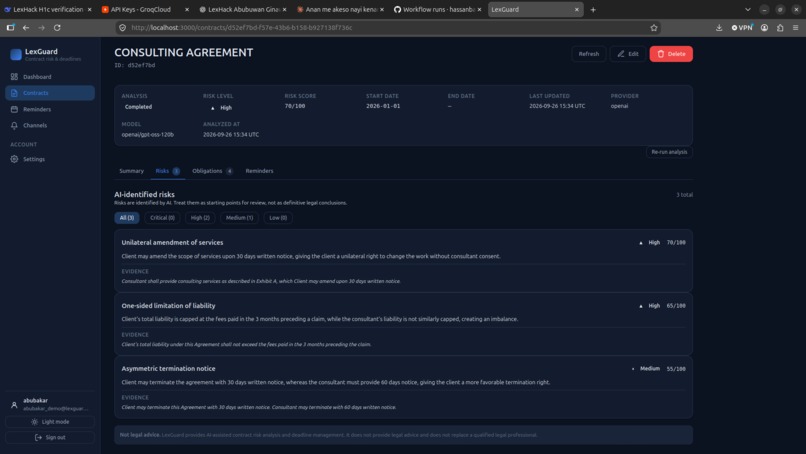Open the browser extensions icon

pyautogui.click(x=780, y=28)
